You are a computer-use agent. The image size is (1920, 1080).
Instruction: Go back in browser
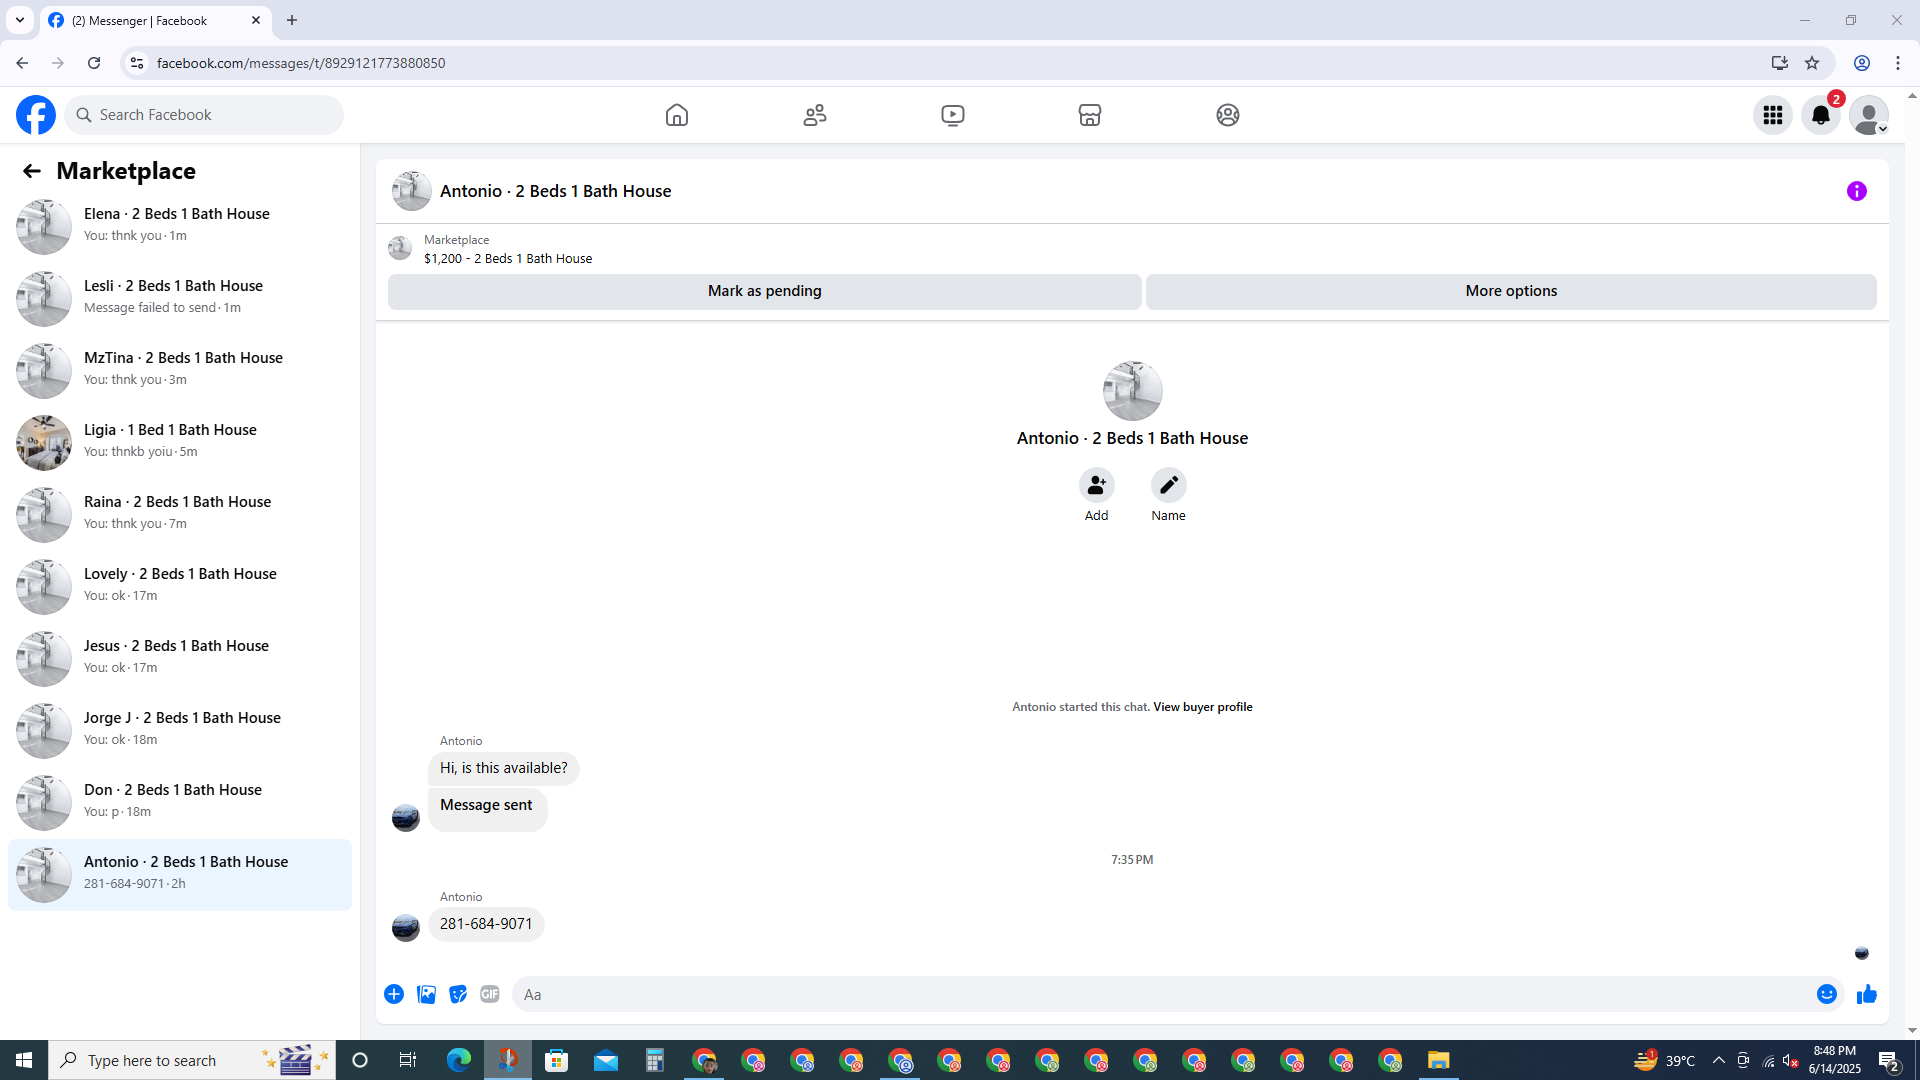tap(22, 63)
